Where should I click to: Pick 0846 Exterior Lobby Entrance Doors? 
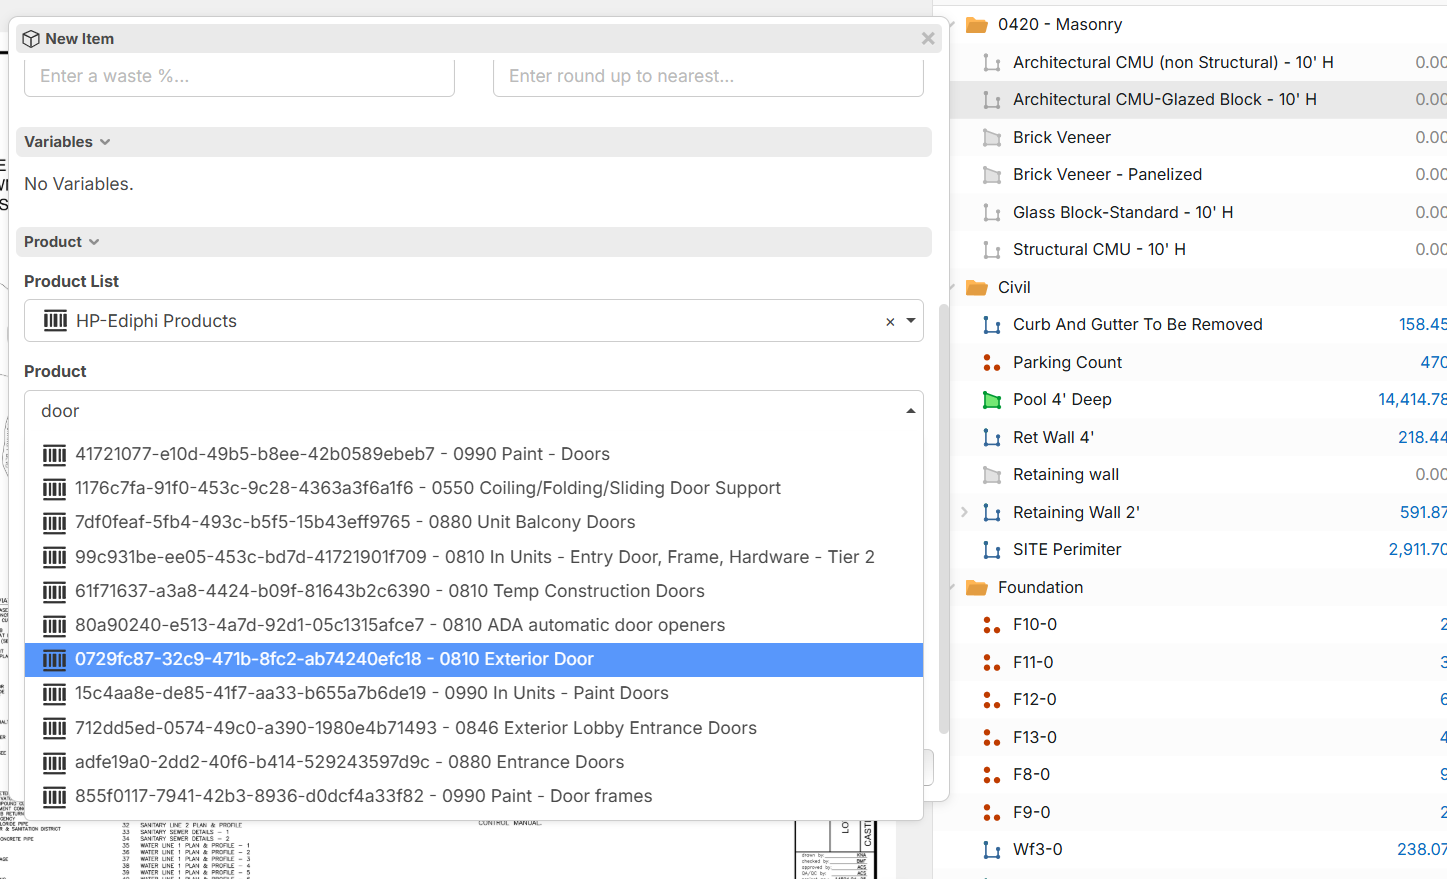pos(415,728)
